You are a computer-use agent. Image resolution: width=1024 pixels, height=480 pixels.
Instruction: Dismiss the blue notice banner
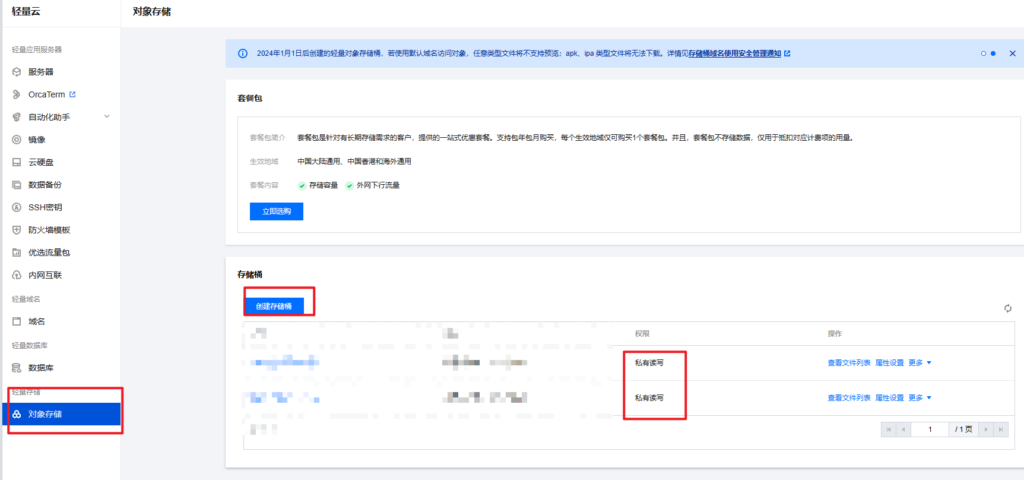point(1011,53)
